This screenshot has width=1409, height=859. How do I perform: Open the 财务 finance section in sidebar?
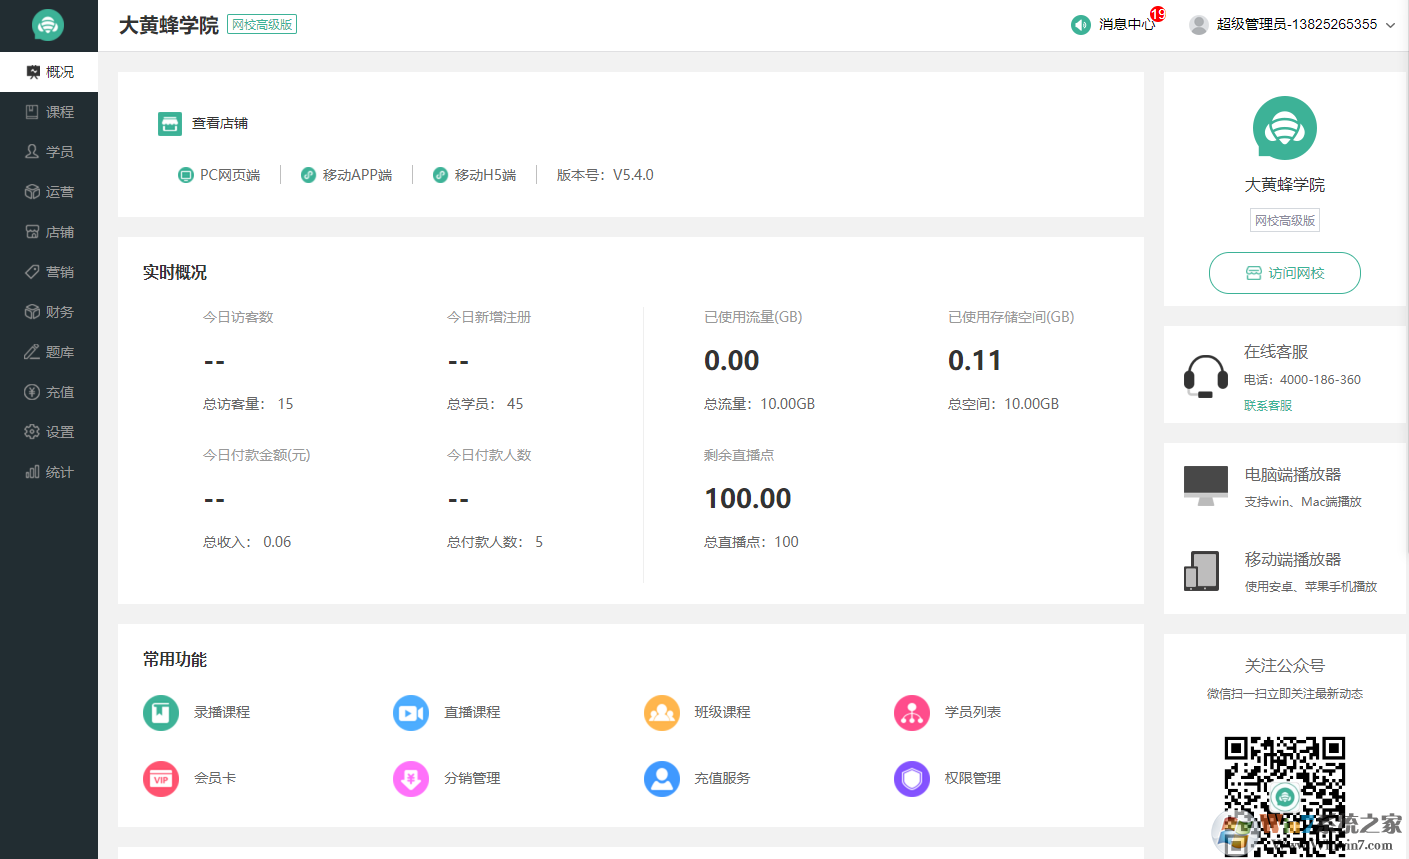48,311
